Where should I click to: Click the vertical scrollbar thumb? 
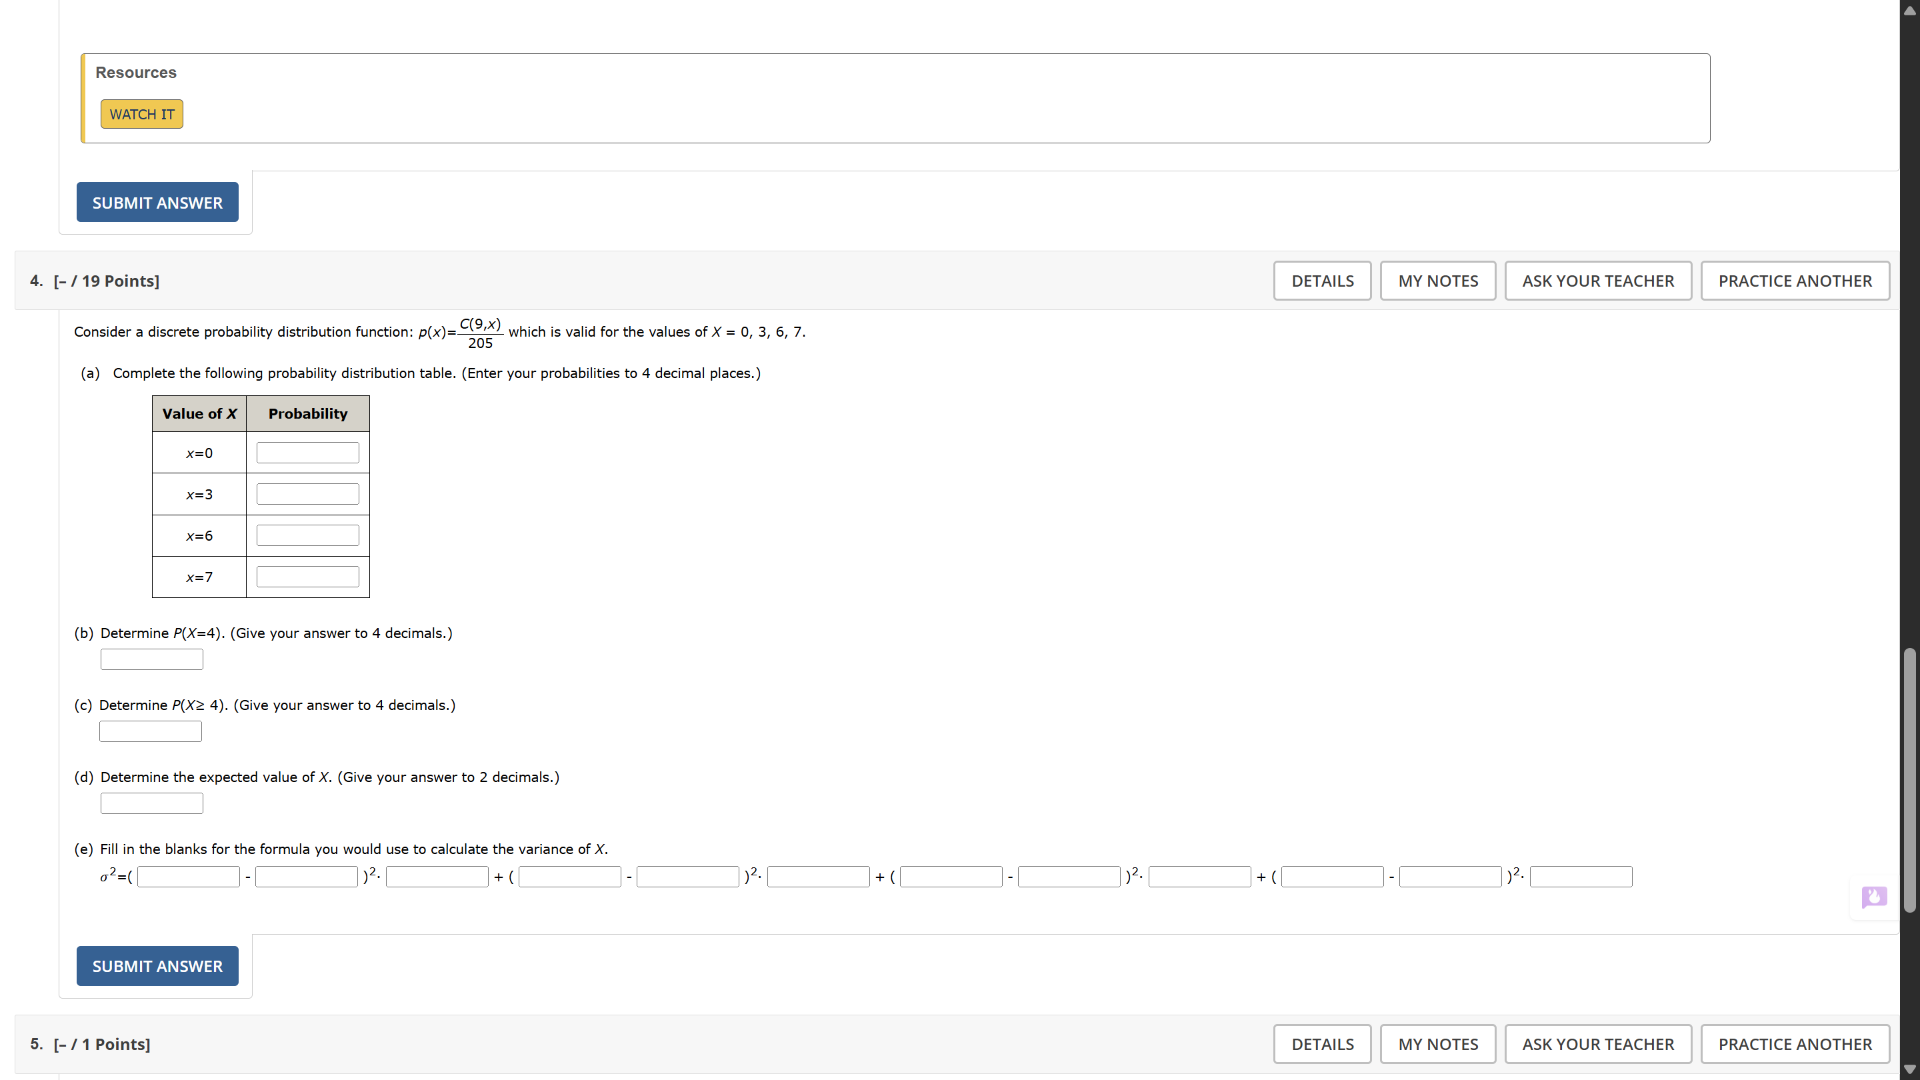(x=1910, y=780)
